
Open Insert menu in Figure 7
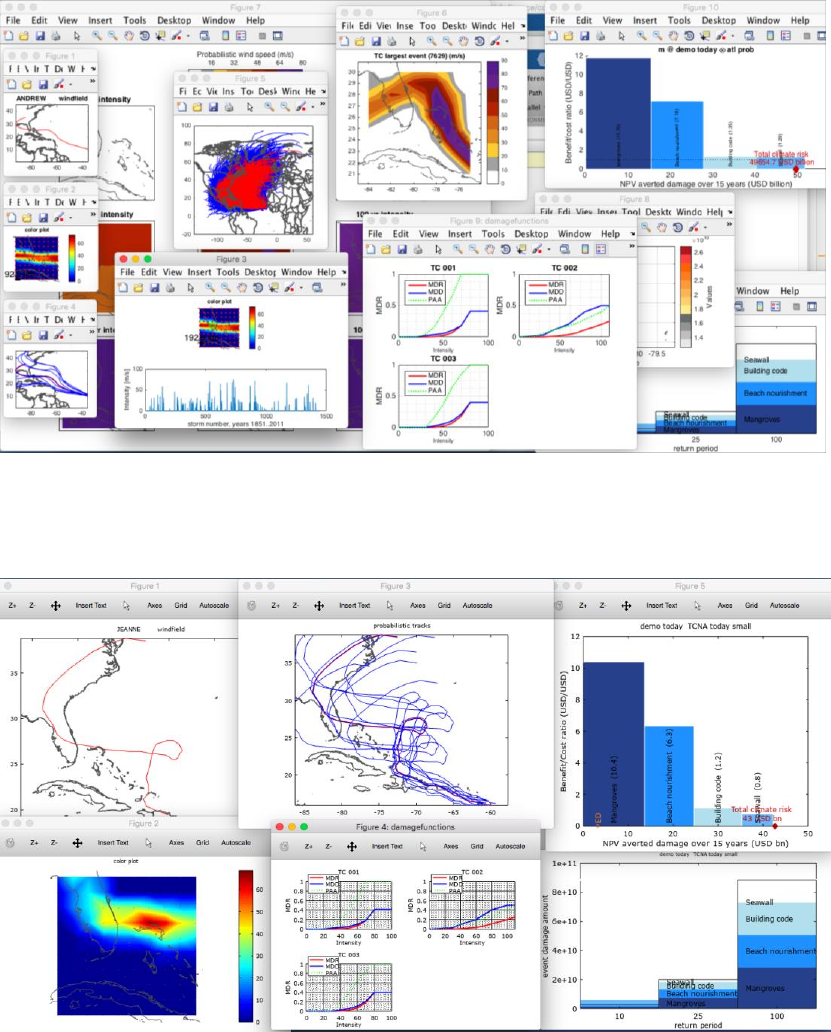[x=100, y=20]
